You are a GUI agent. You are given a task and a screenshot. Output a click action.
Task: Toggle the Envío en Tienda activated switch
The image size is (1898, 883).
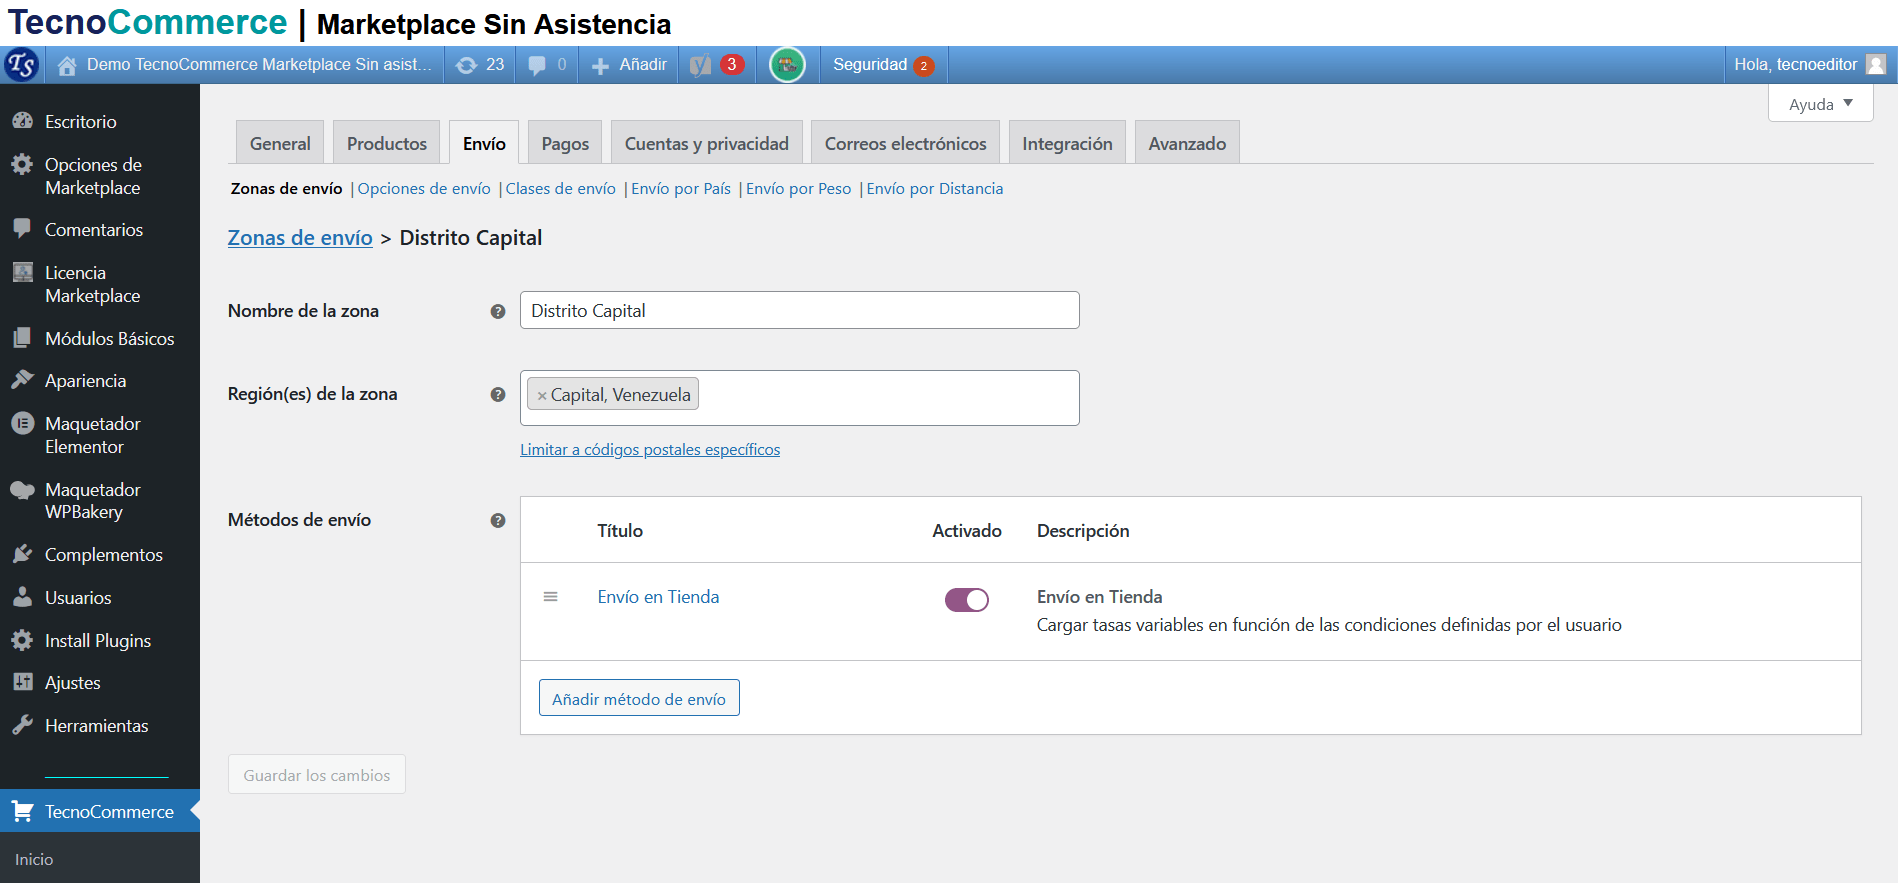tap(967, 599)
